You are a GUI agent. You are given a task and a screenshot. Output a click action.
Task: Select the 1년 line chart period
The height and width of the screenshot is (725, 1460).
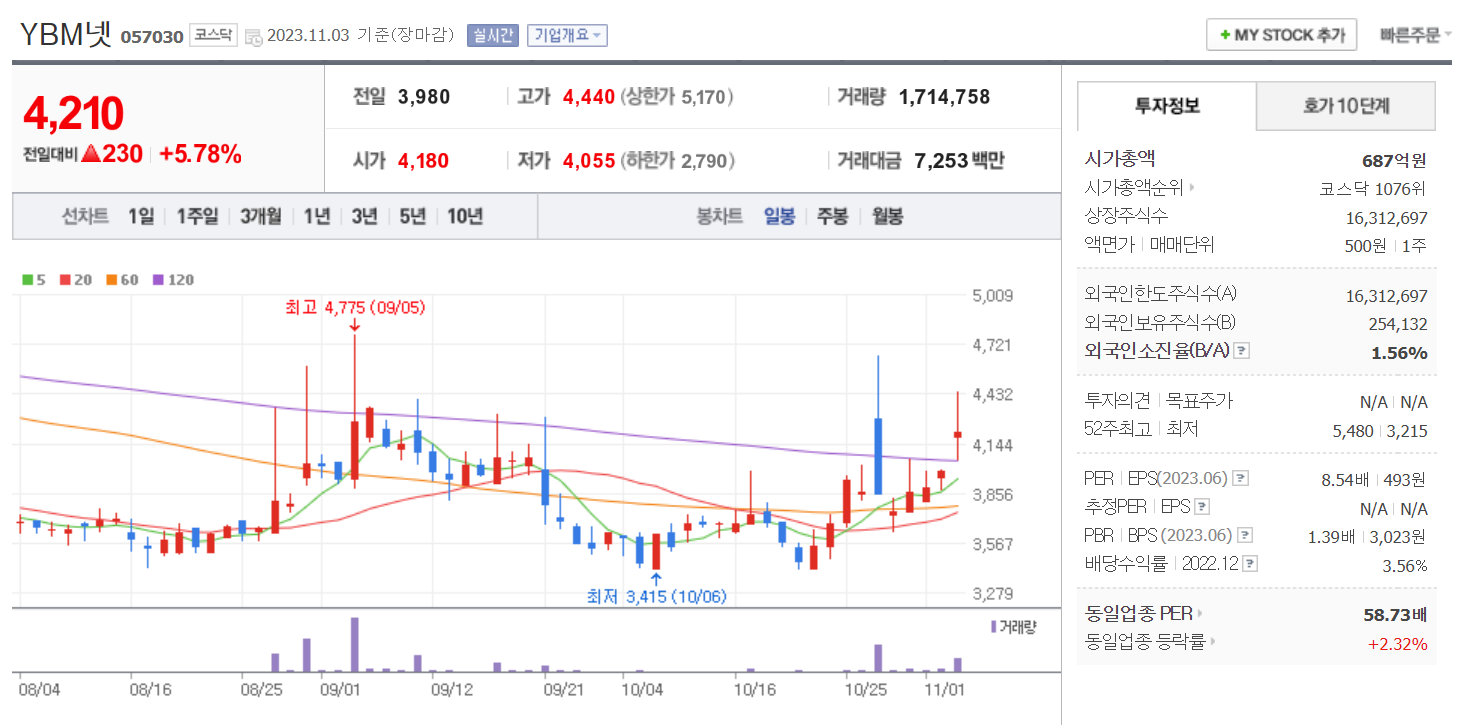[x=317, y=216]
